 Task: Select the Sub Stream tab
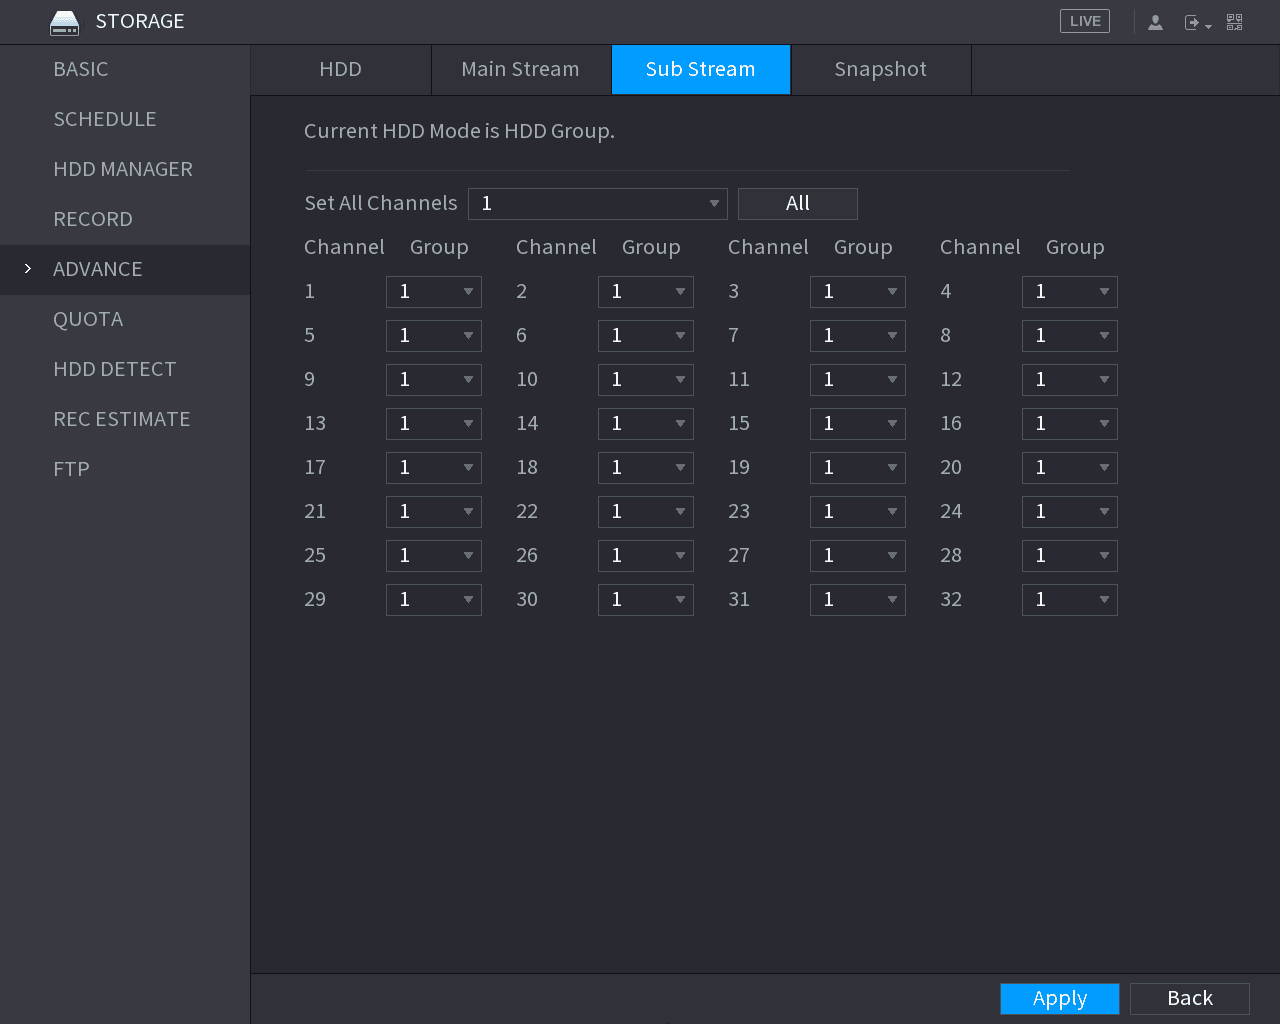click(701, 69)
